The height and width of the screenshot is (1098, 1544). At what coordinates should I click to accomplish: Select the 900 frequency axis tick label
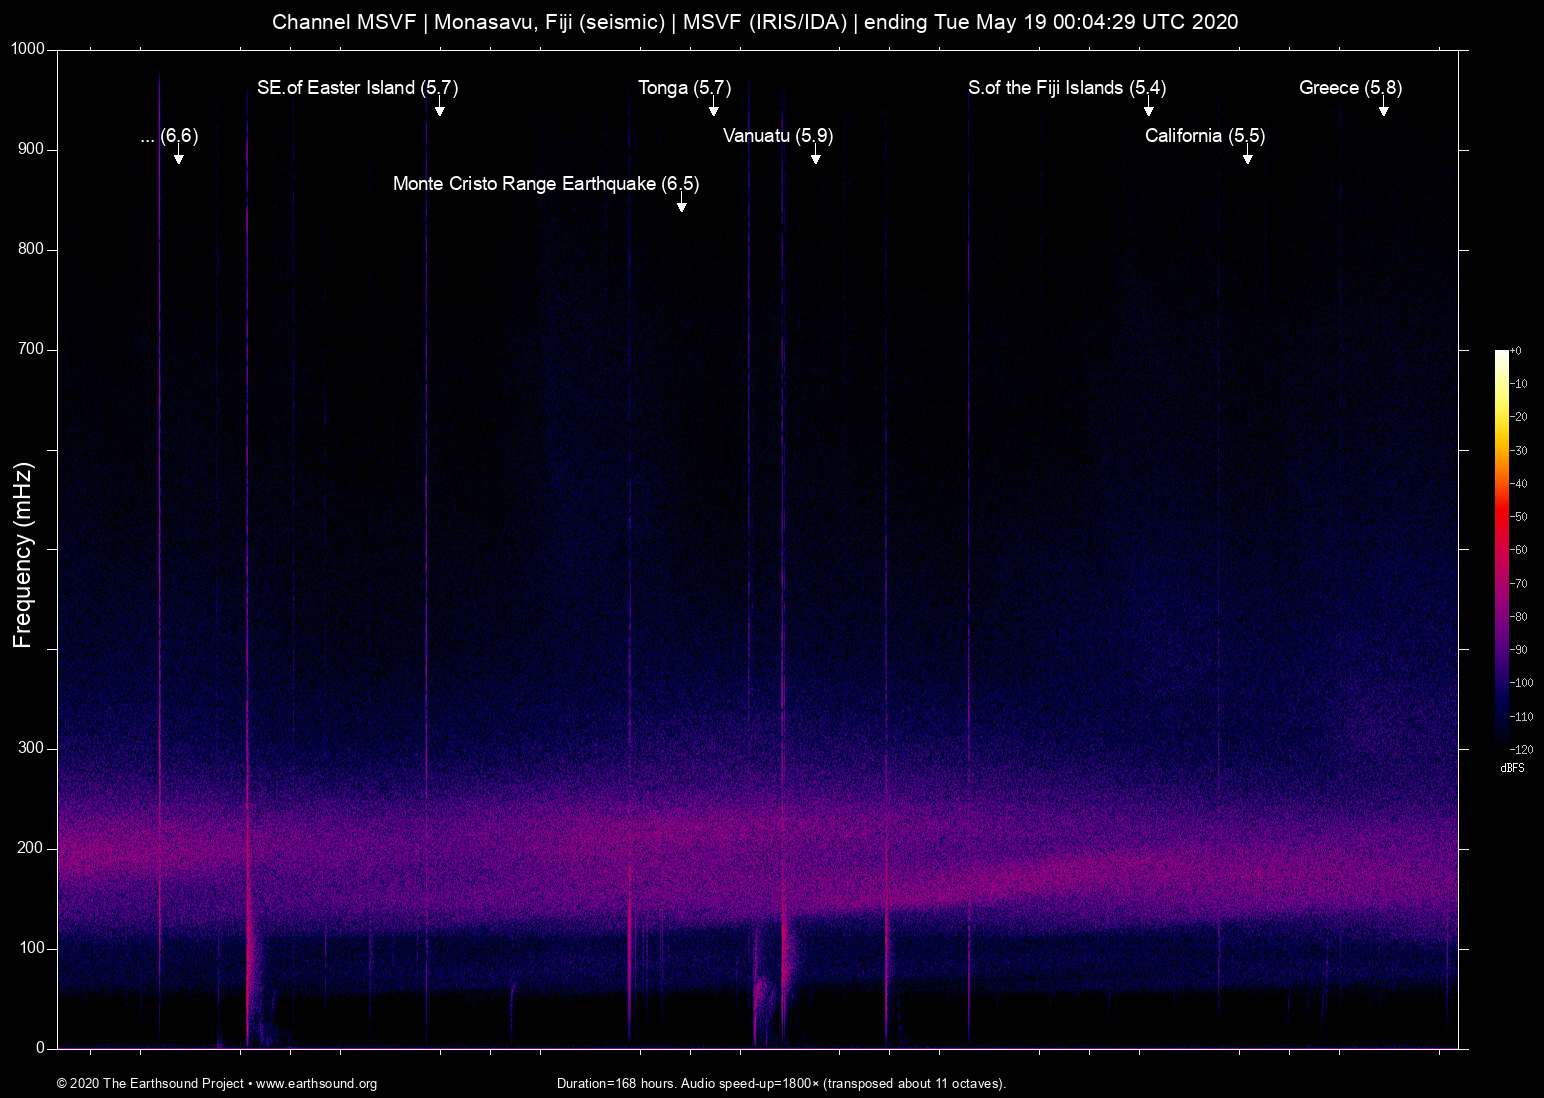(32, 149)
